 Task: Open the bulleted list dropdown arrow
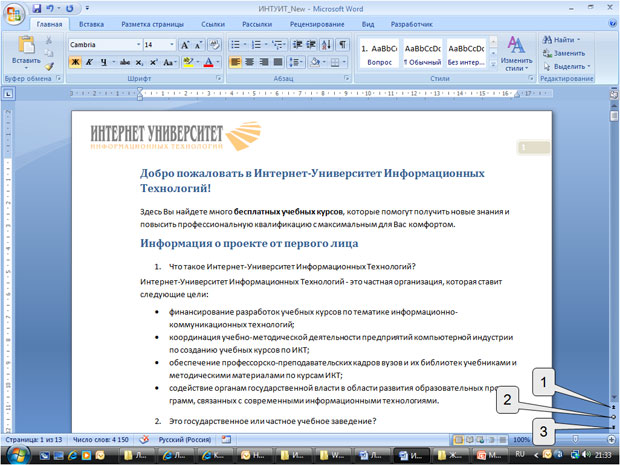(x=245, y=45)
